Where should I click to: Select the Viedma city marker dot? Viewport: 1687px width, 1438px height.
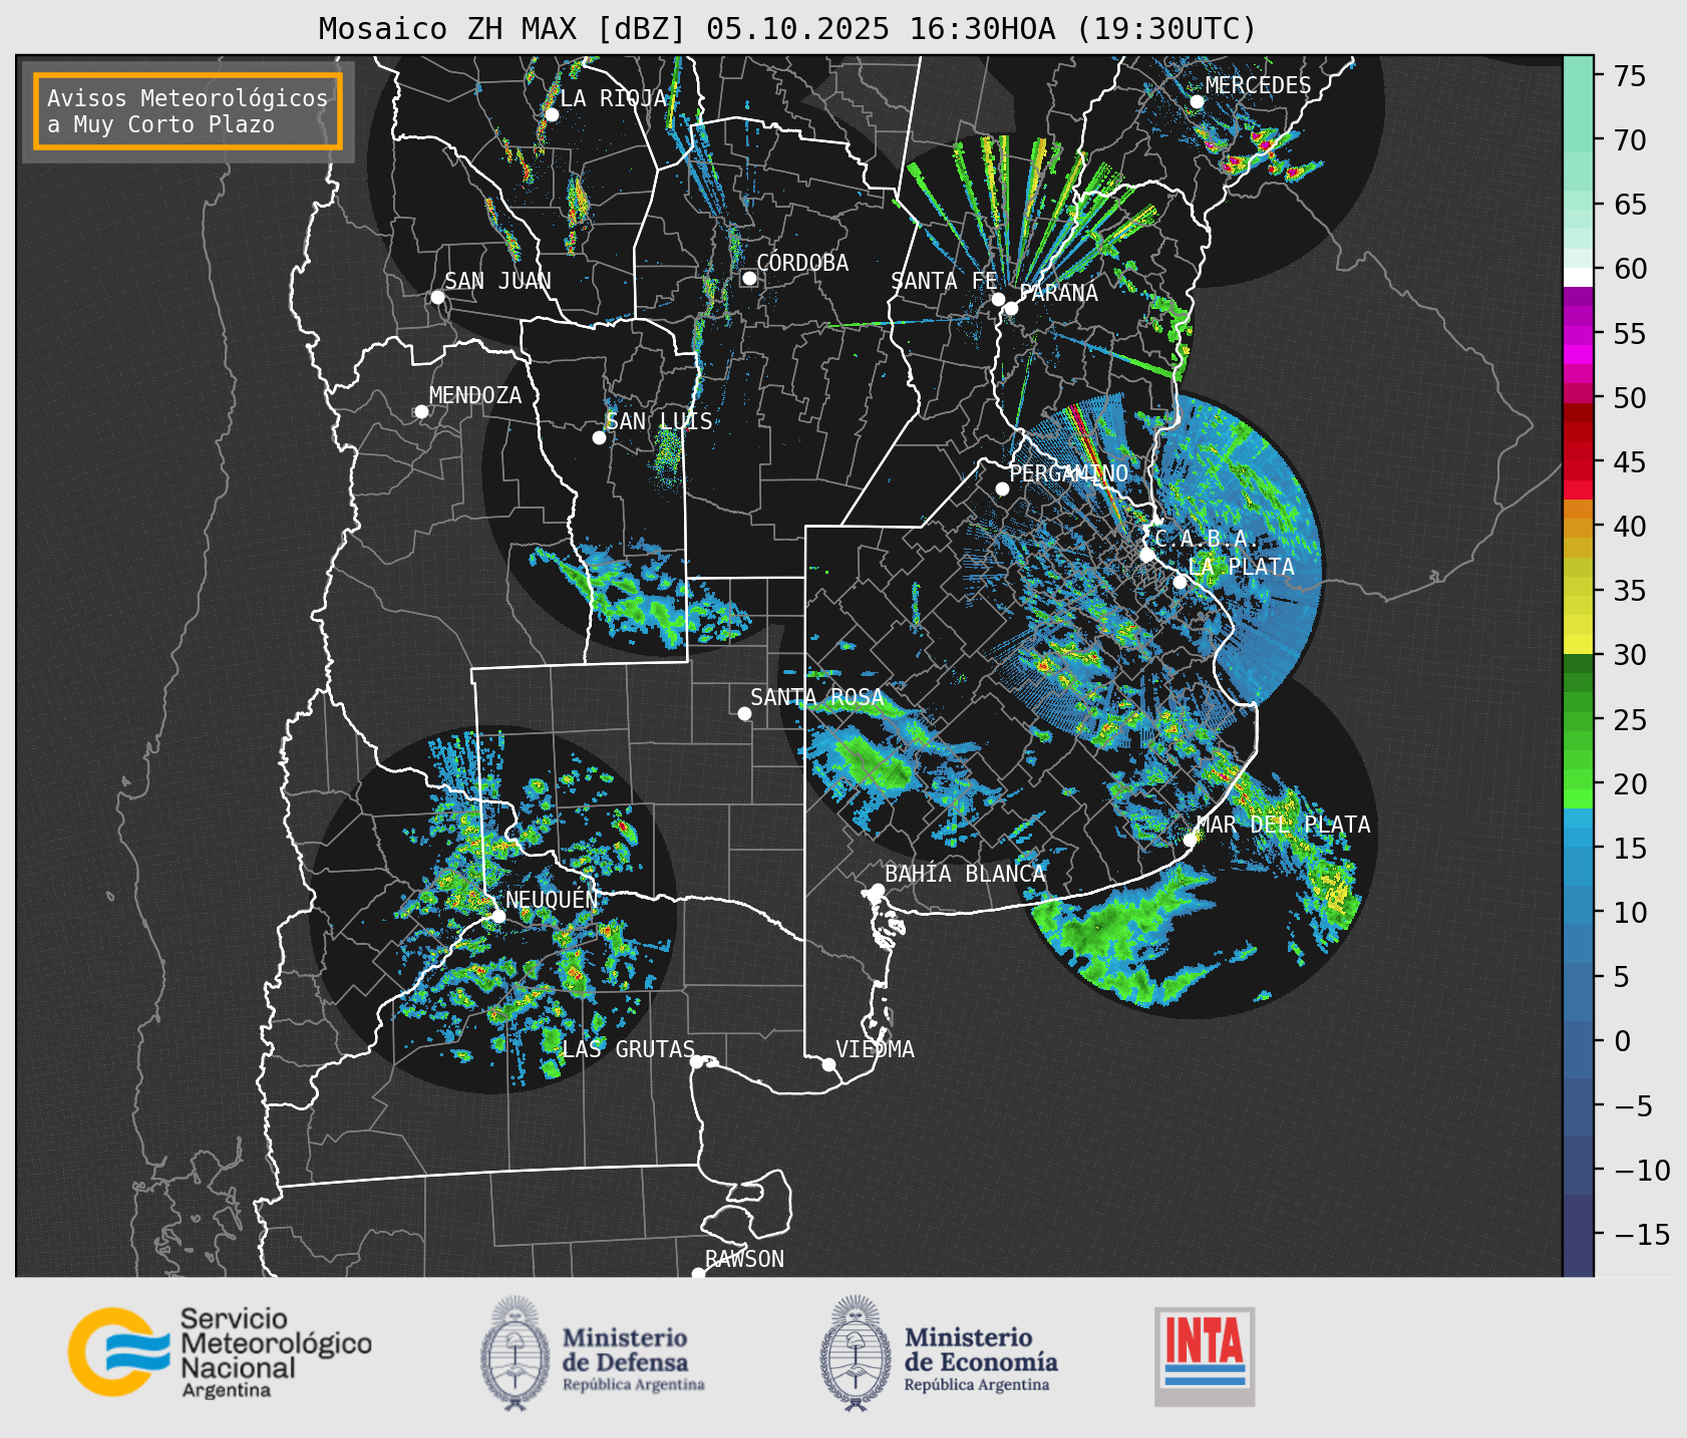click(828, 1064)
